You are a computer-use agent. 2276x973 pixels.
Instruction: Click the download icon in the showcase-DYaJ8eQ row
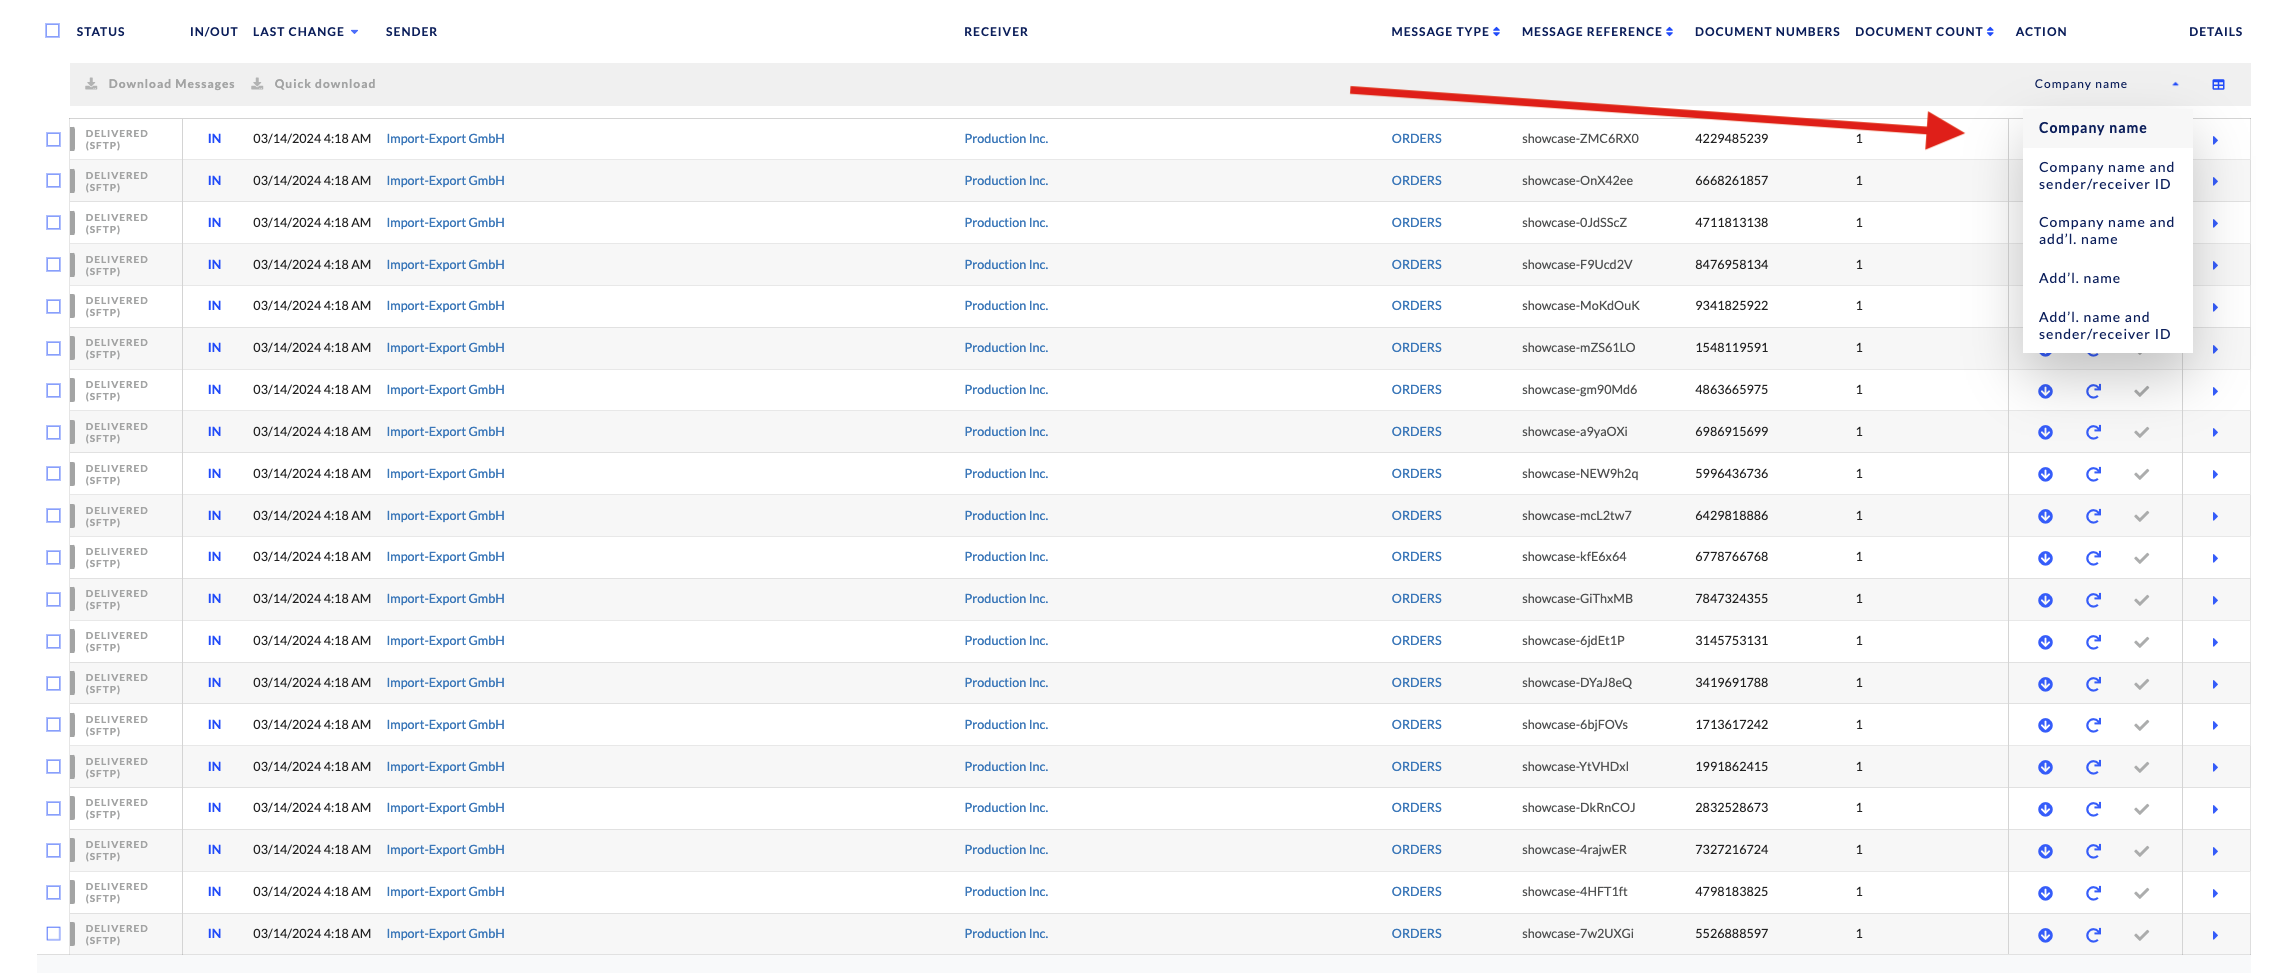pyautogui.click(x=2045, y=684)
